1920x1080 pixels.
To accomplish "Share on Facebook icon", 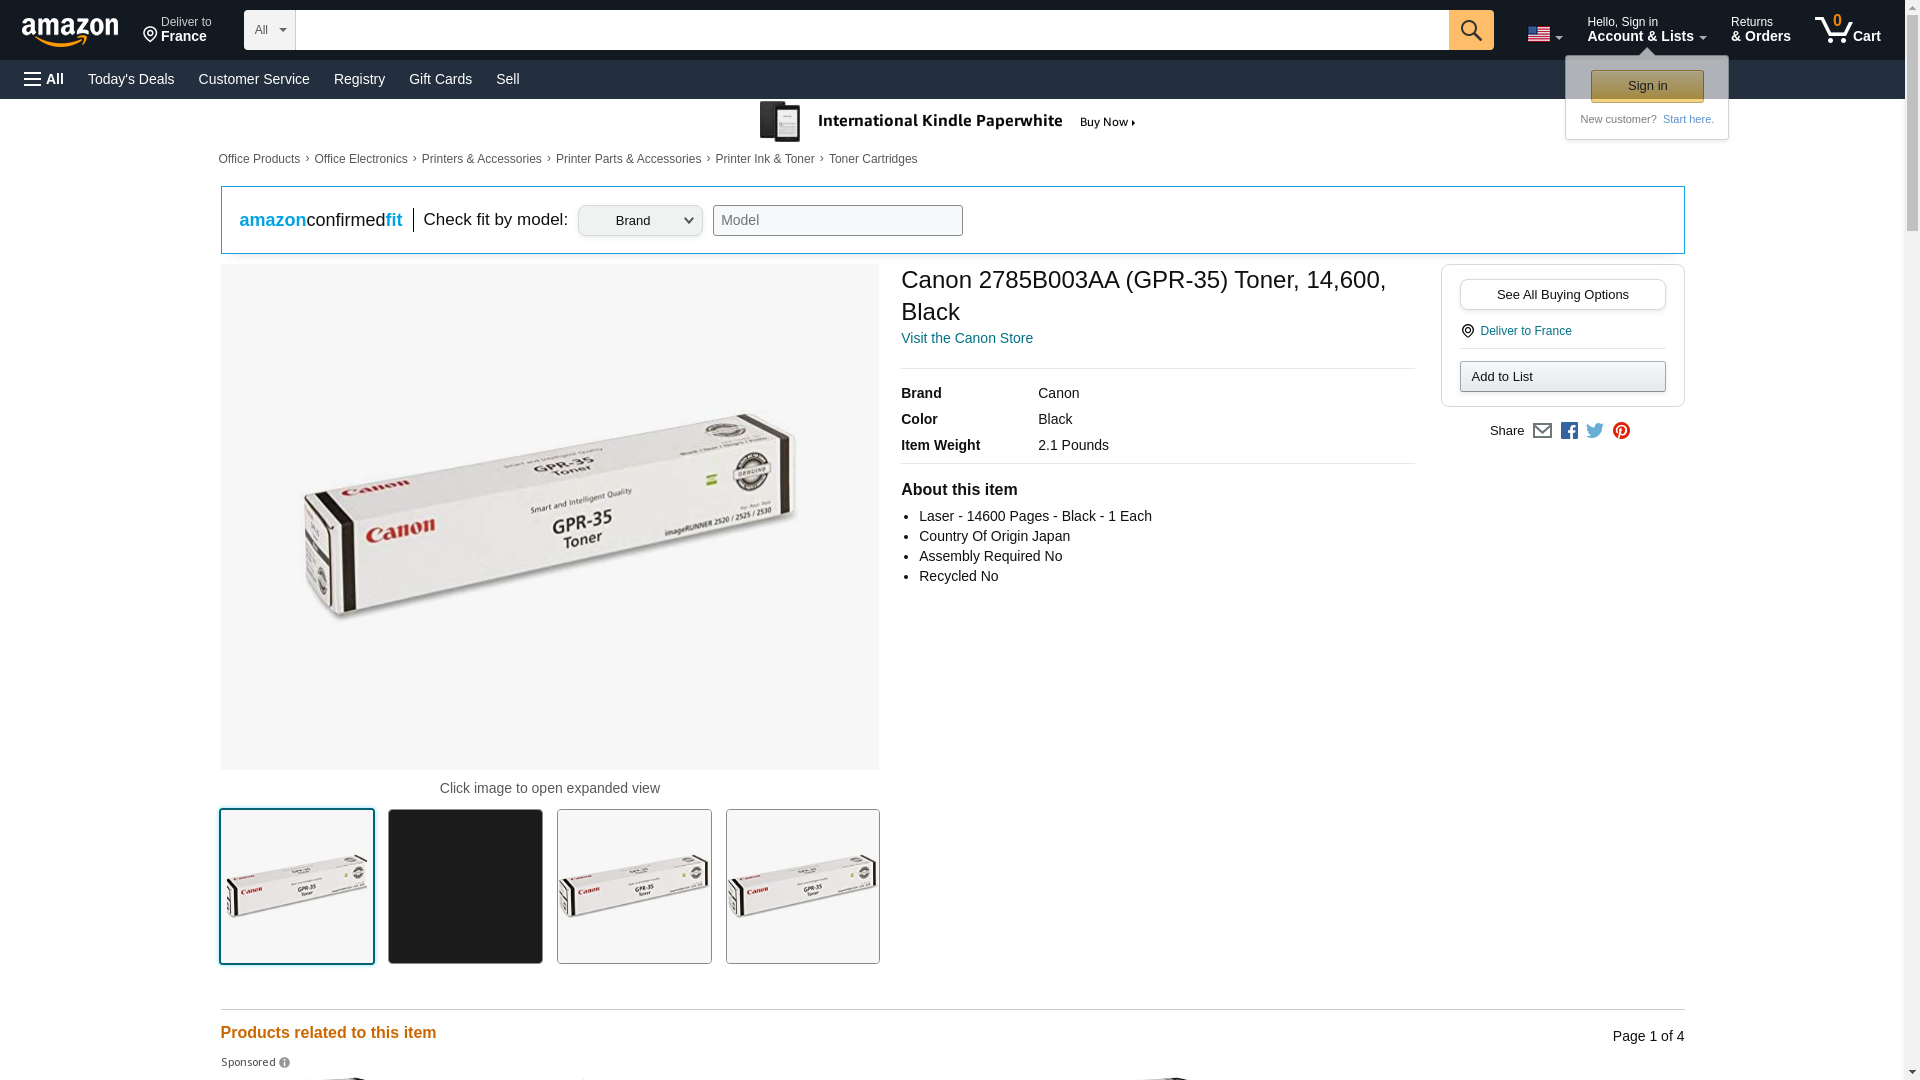I will tap(1569, 431).
